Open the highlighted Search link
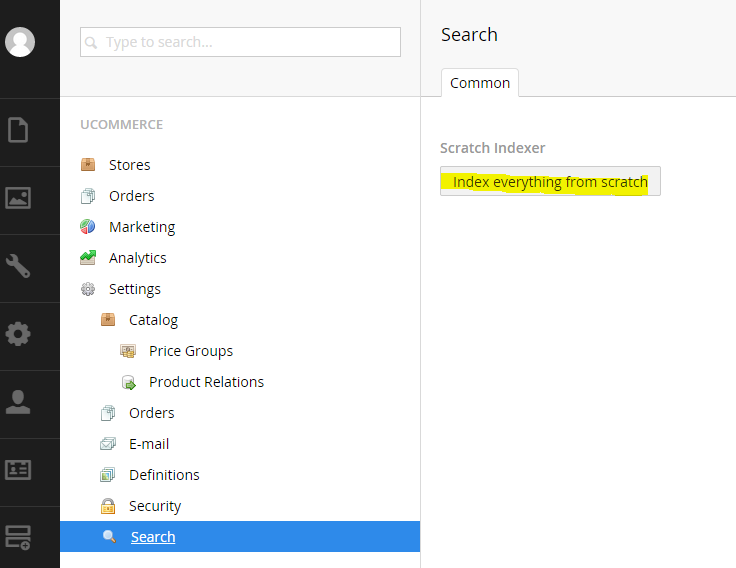Screen dimensions: 736x568 coord(153,537)
